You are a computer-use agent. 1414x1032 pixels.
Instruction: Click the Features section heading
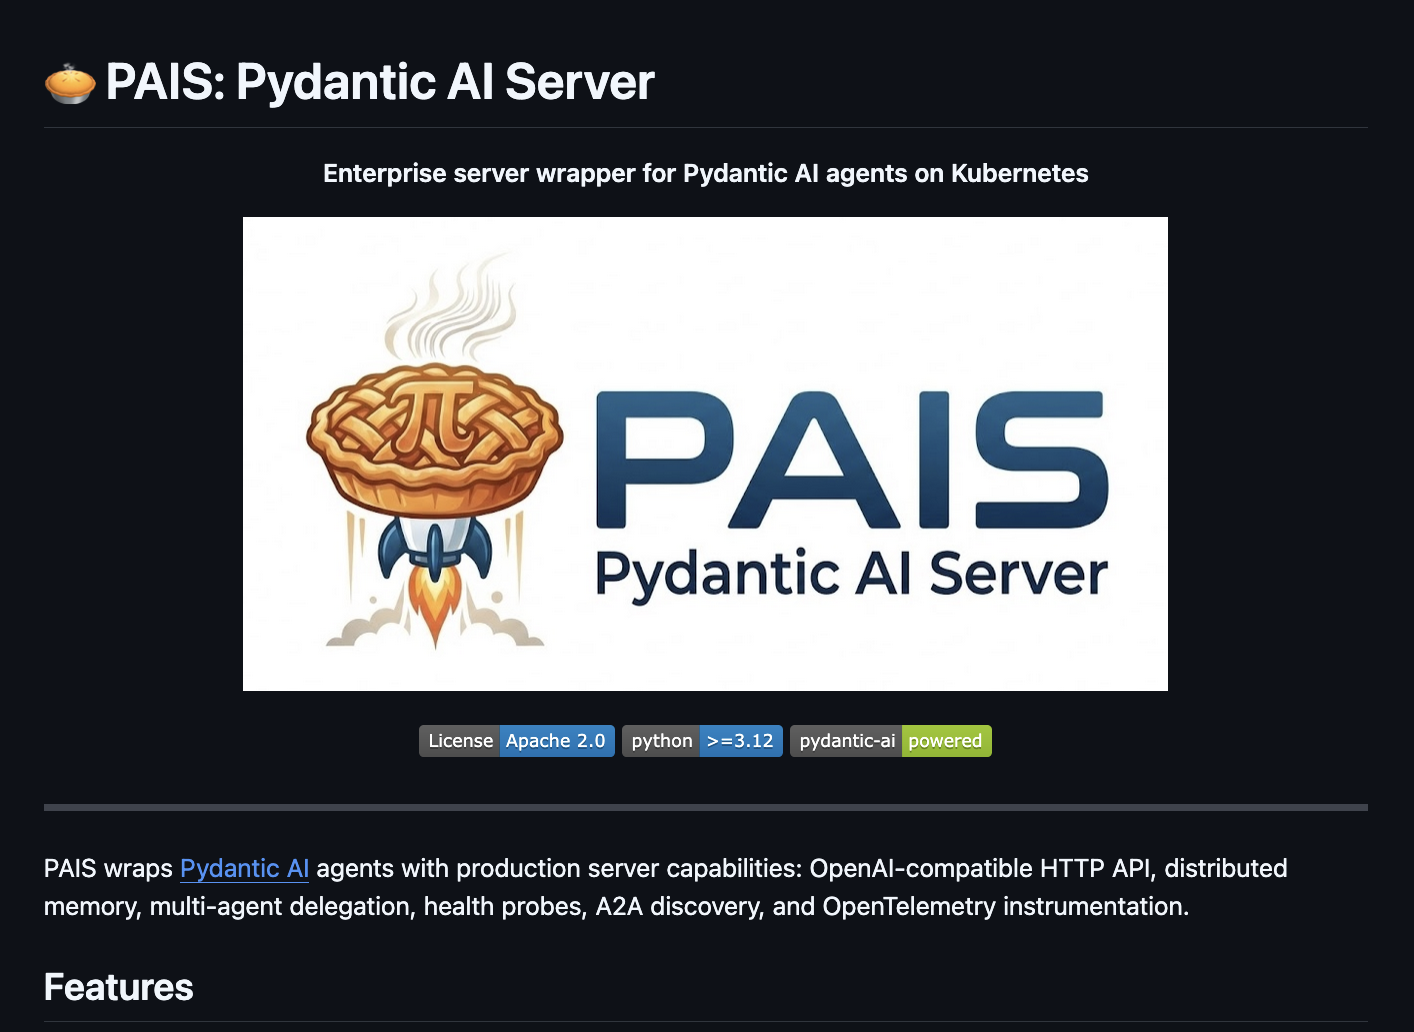pyautogui.click(x=119, y=987)
